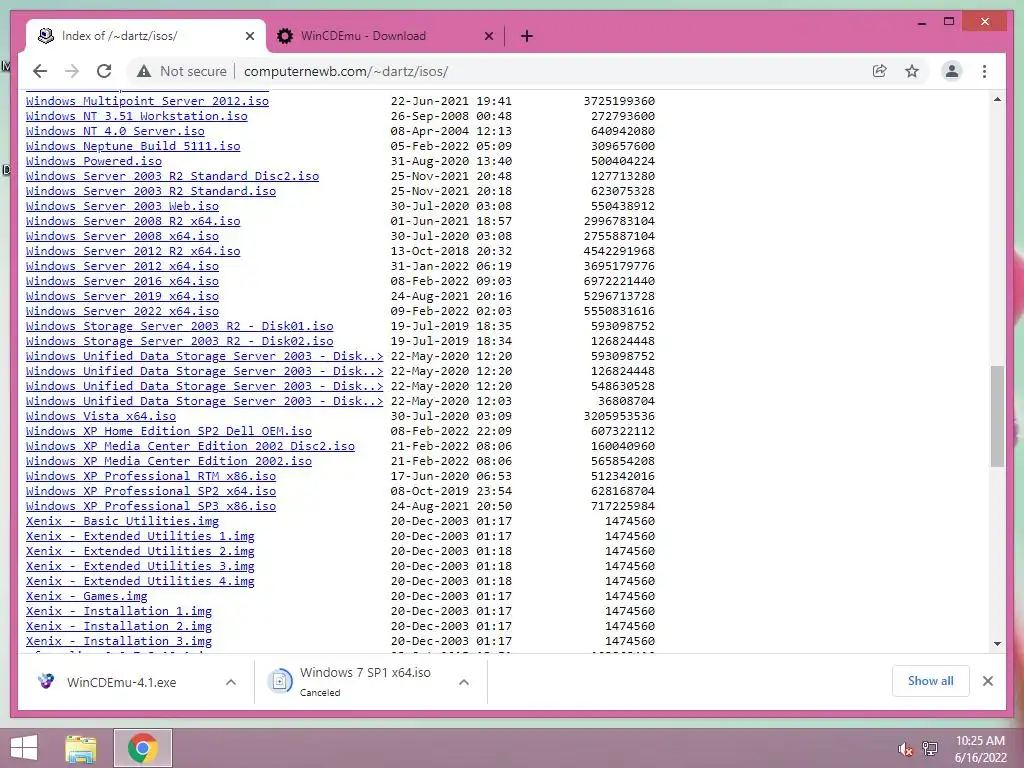This screenshot has height=768, width=1024.
Task: Download Windows Server 2019 x64.iso
Action: (122, 296)
